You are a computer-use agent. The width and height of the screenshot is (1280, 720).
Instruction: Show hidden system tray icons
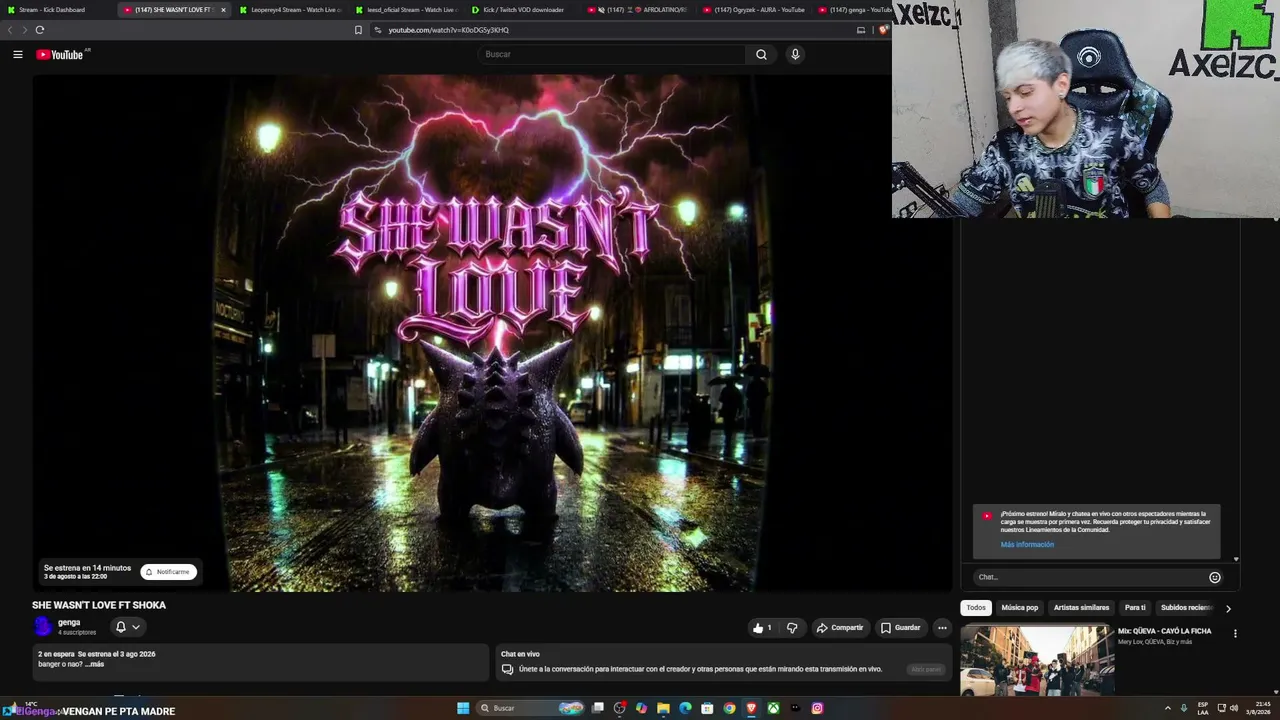click(x=1168, y=708)
